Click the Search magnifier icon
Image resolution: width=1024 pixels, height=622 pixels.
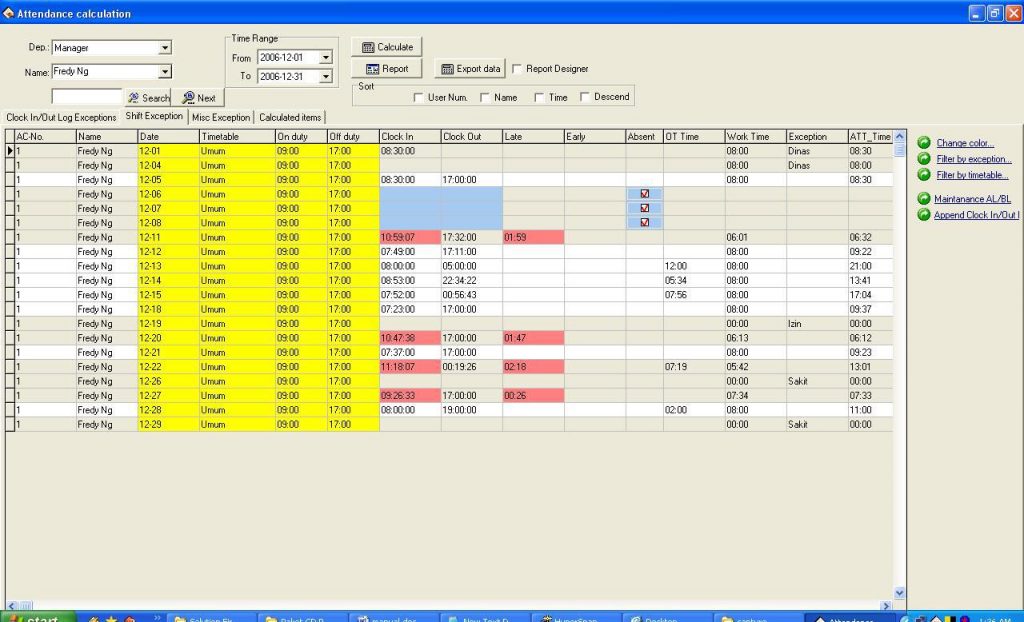135,97
